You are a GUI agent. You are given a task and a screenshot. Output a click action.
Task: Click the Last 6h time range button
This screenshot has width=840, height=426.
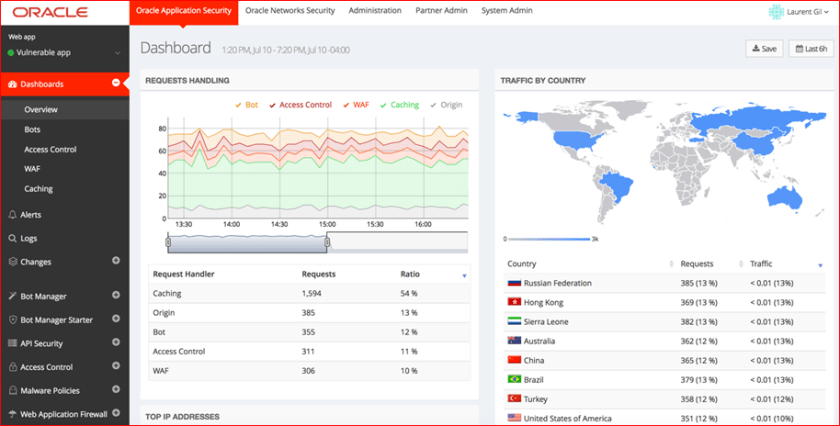811,48
